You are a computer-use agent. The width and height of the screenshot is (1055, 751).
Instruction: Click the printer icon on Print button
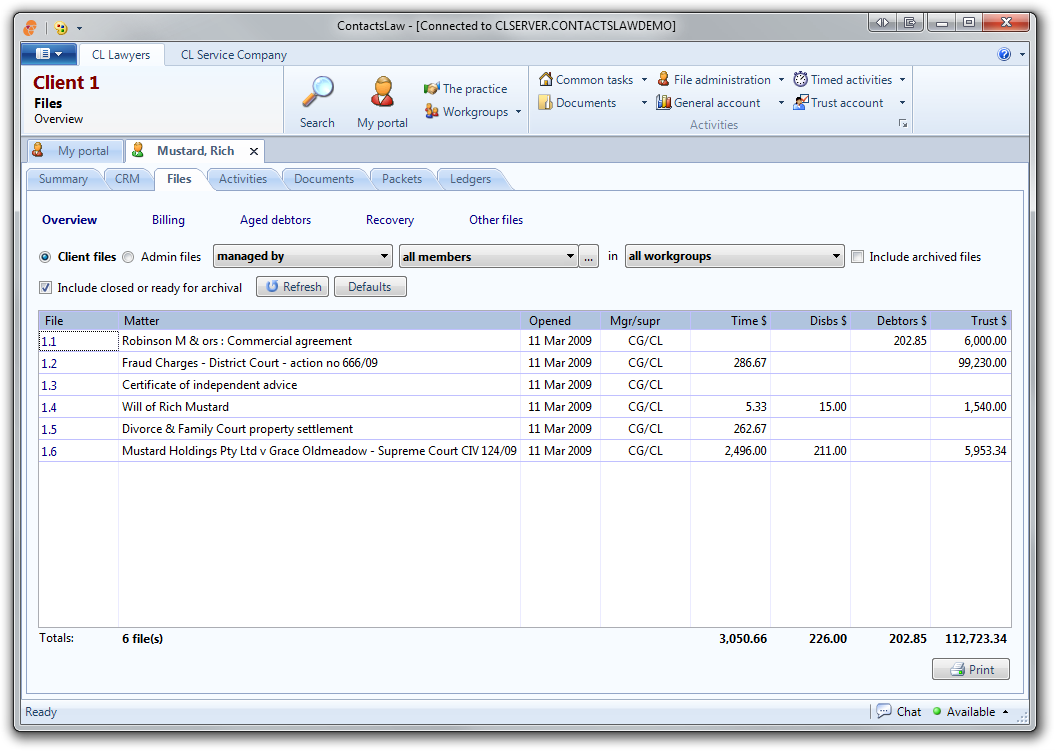[957, 670]
